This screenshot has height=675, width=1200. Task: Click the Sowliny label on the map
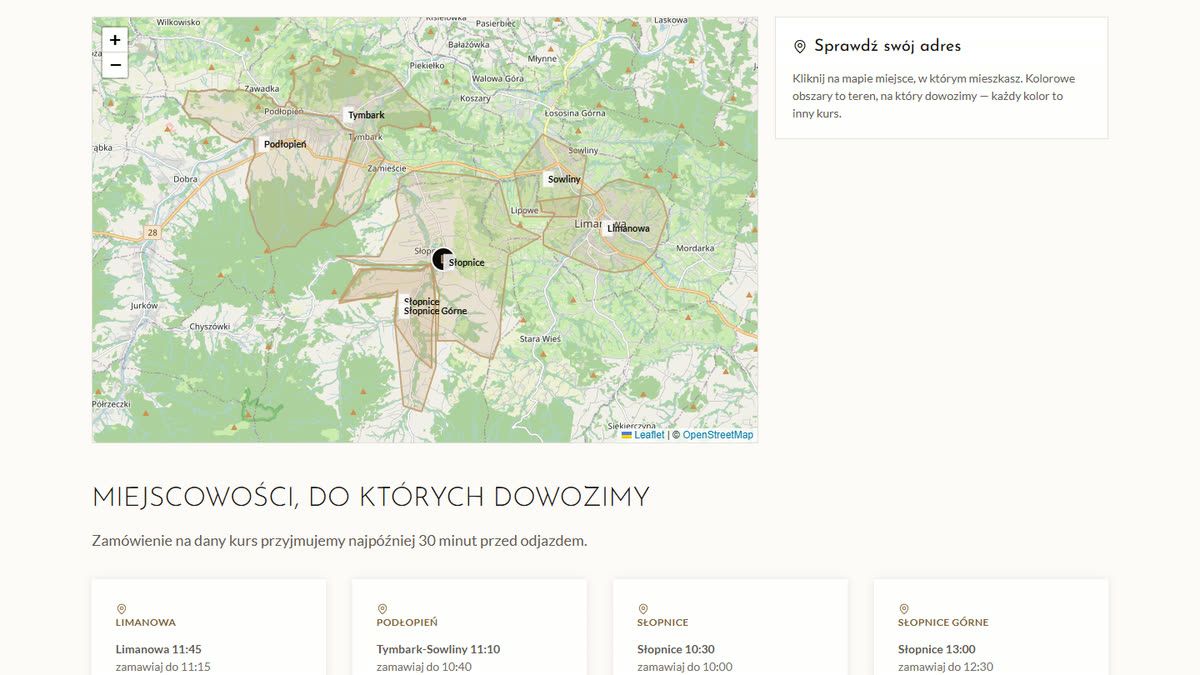(x=564, y=179)
